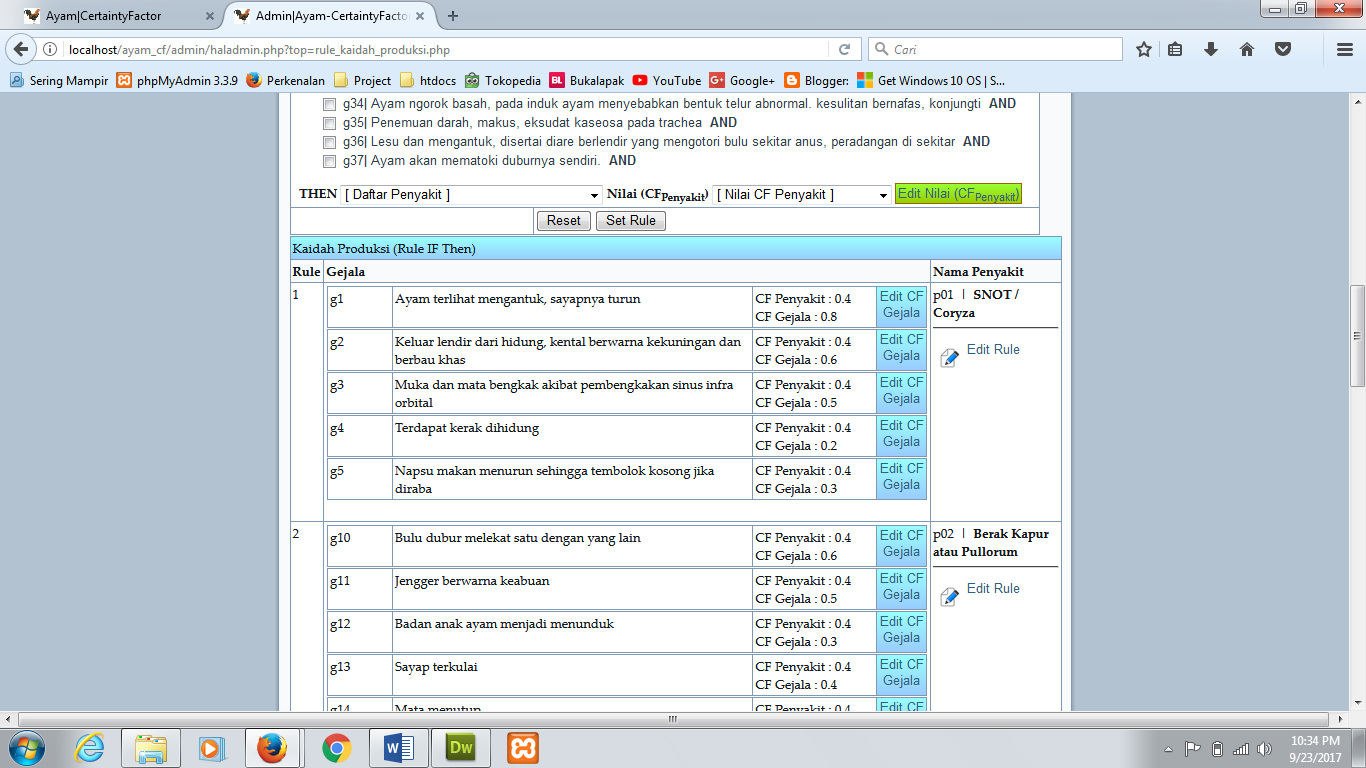This screenshot has height=768, width=1366.
Task: Open Dreamweaver from the taskbar
Action: (x=461, y=748)
